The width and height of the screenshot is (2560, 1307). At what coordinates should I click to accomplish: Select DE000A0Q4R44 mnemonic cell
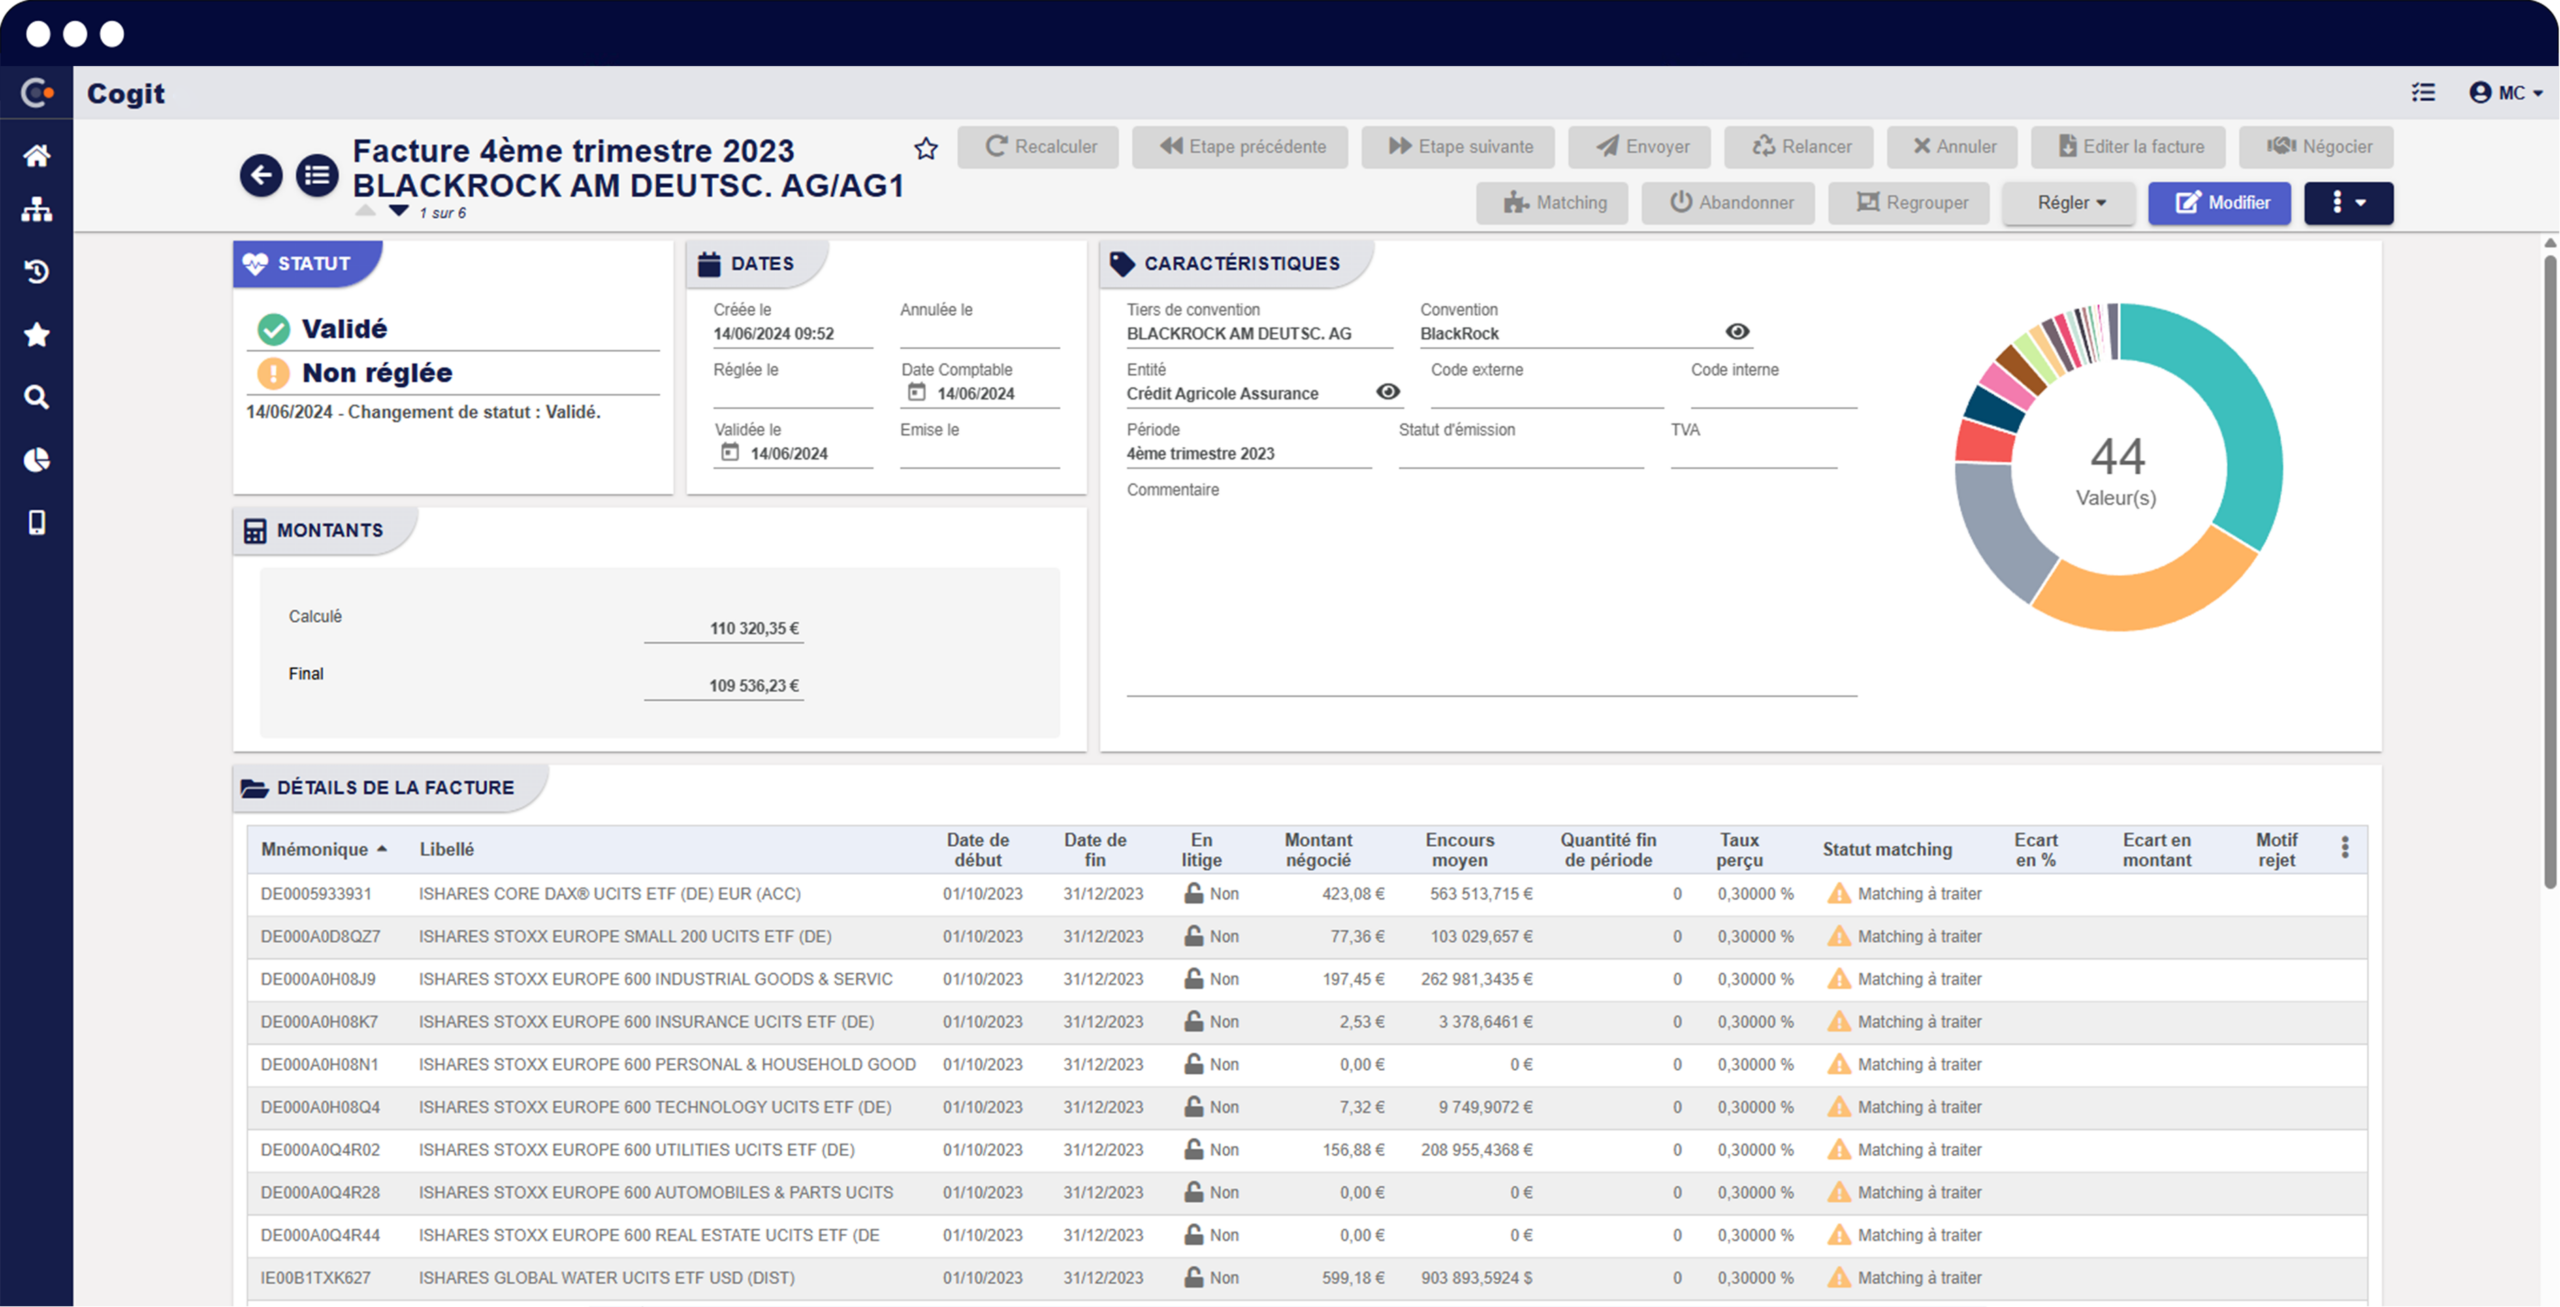320,1235
